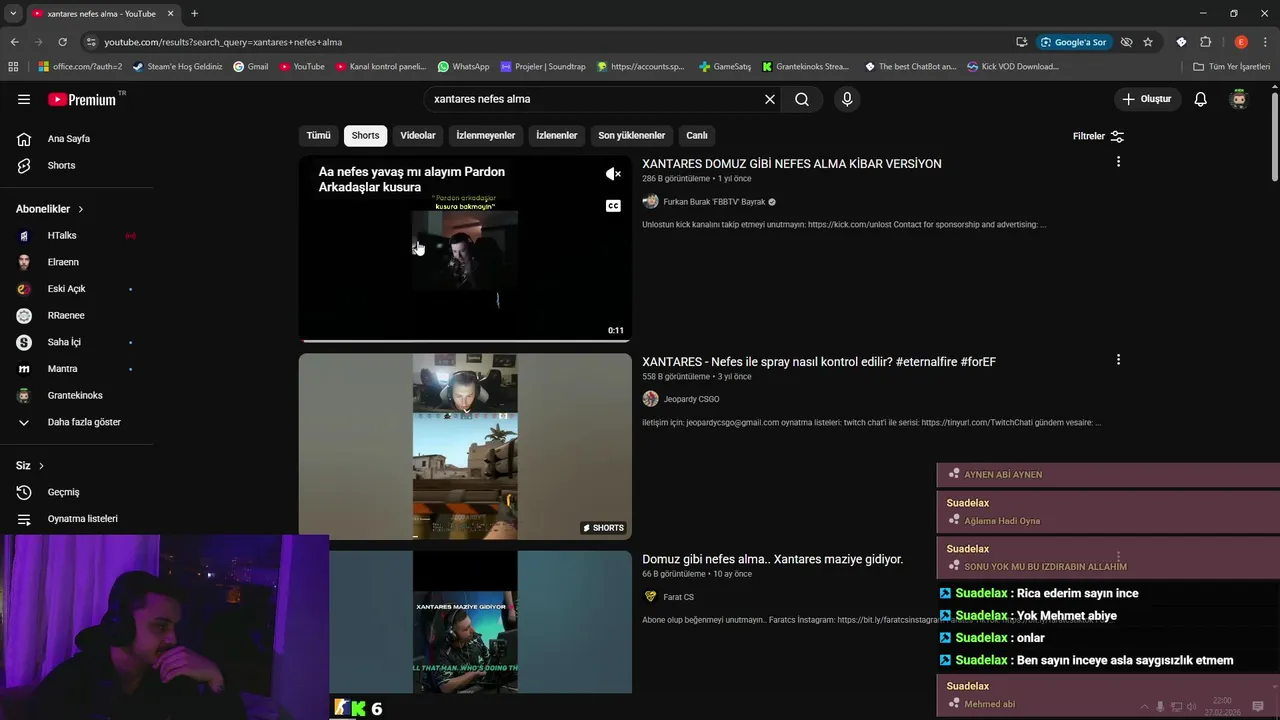This screenshot has width=1280, height=720.
Task: Play the Aa nefes yavaş mı alayım thumbnail
Action: coord(465,248)
